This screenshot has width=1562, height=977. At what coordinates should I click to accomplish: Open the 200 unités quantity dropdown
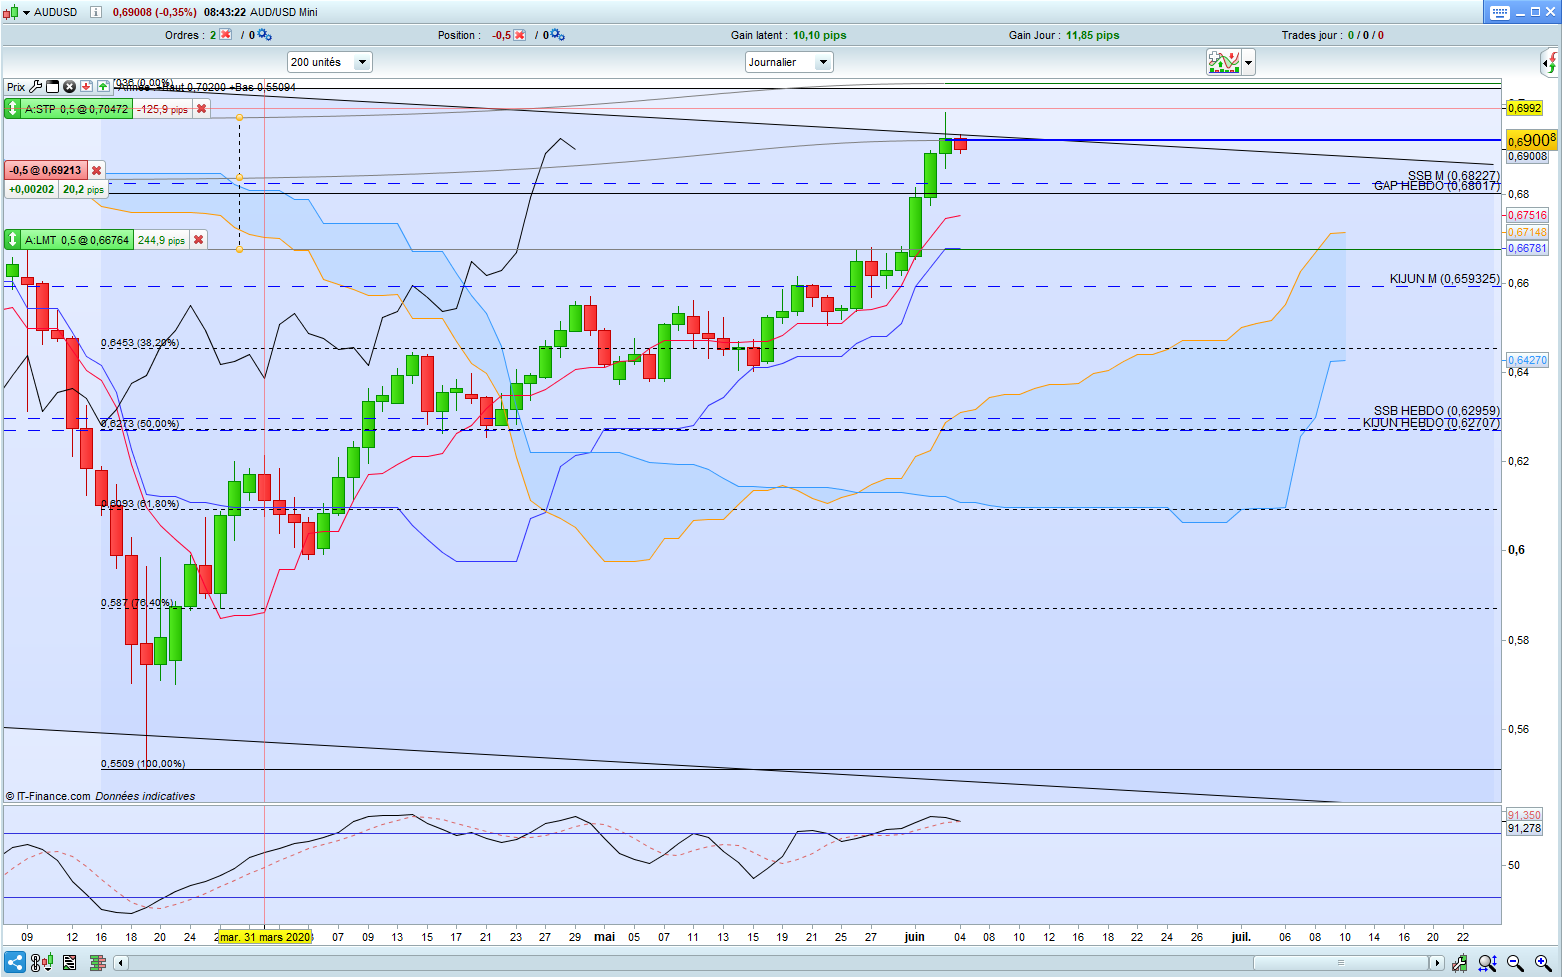pos(330,62)
